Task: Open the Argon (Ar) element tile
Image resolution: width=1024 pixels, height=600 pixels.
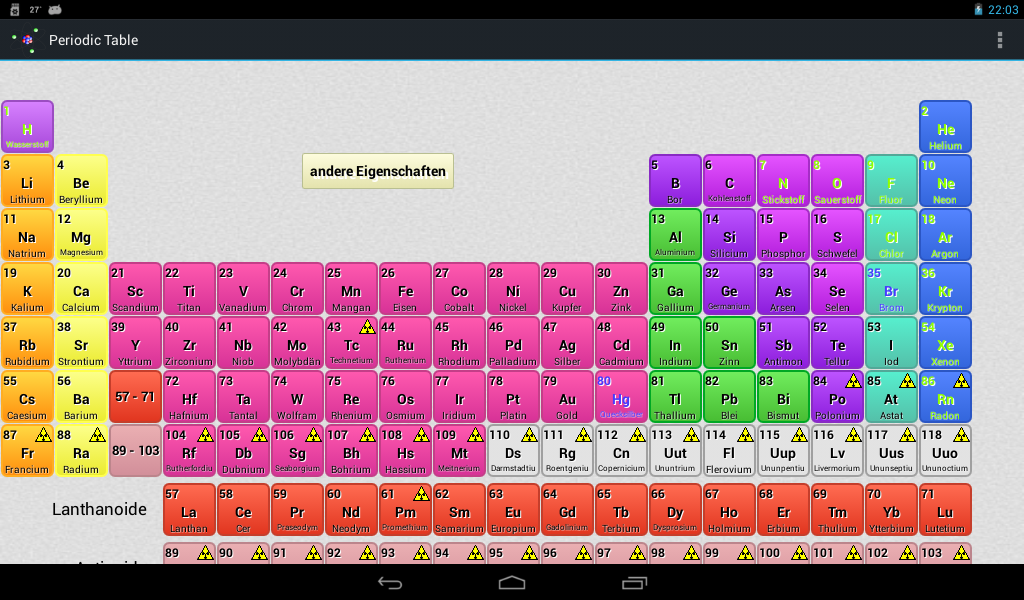Action: 945,235
